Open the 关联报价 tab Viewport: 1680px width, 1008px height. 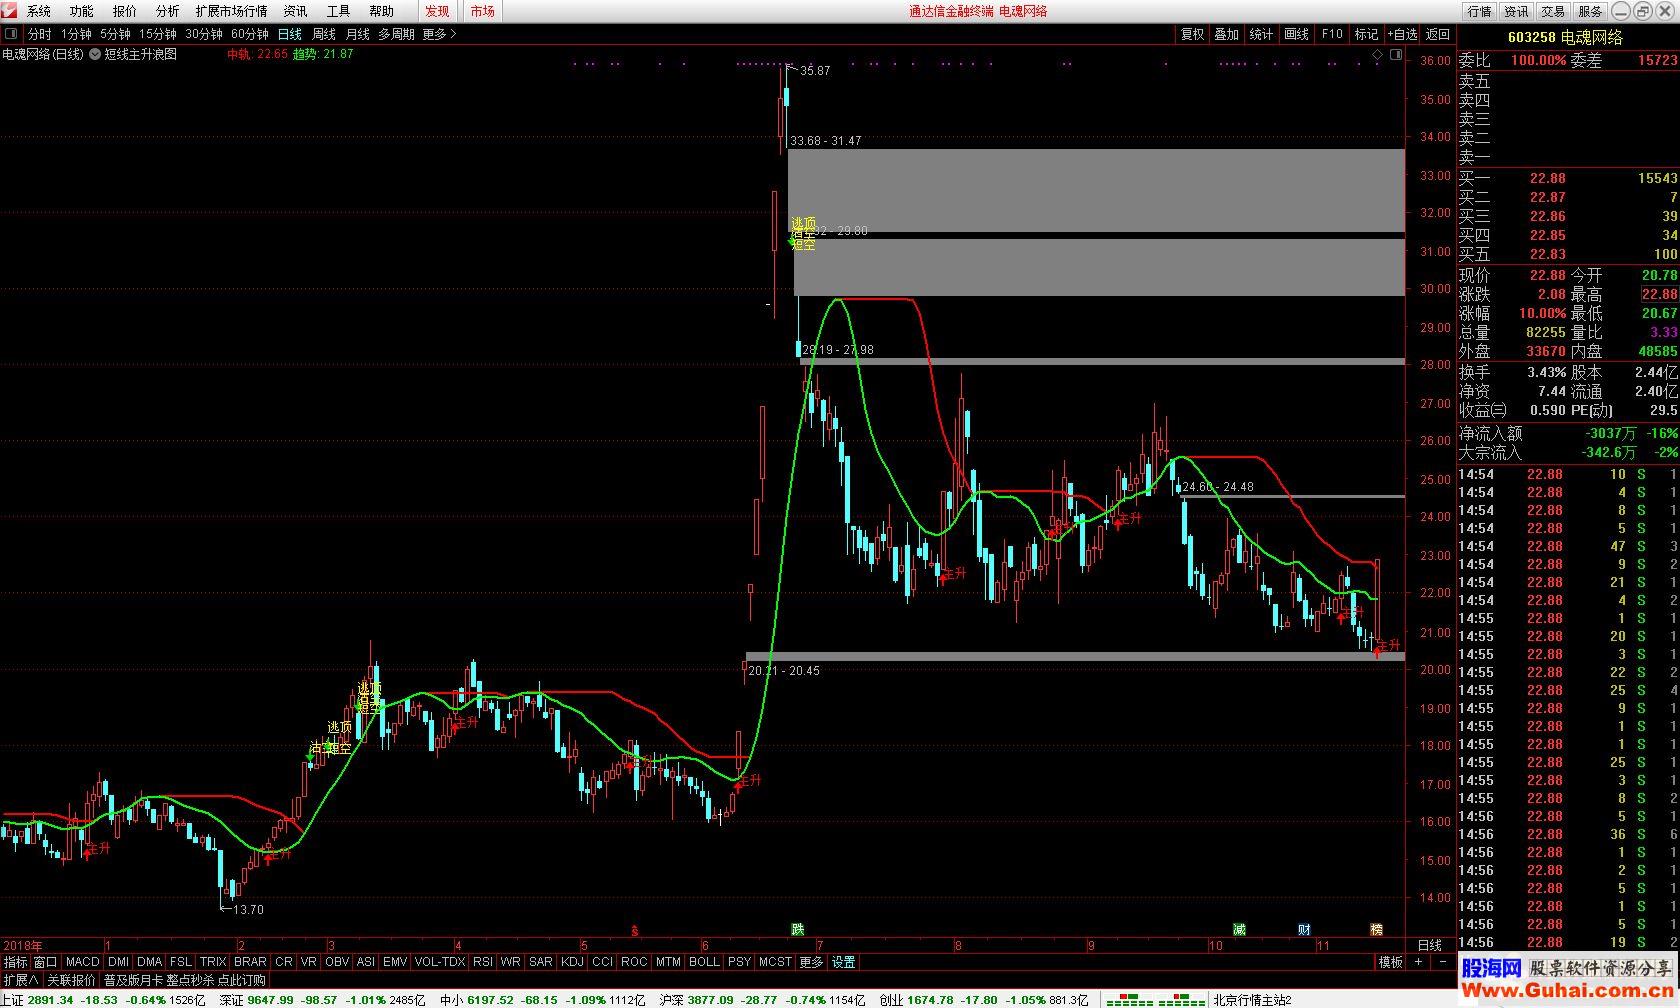point(71,980)
